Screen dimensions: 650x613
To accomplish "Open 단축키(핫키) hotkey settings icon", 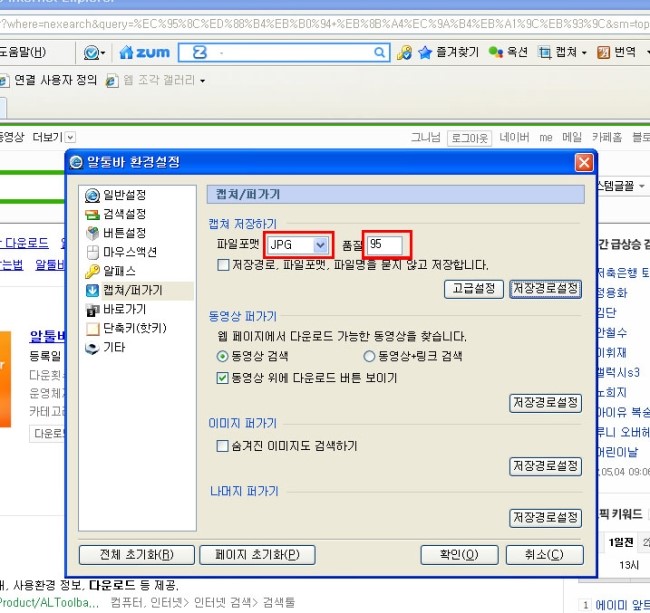I will [93, 329].
